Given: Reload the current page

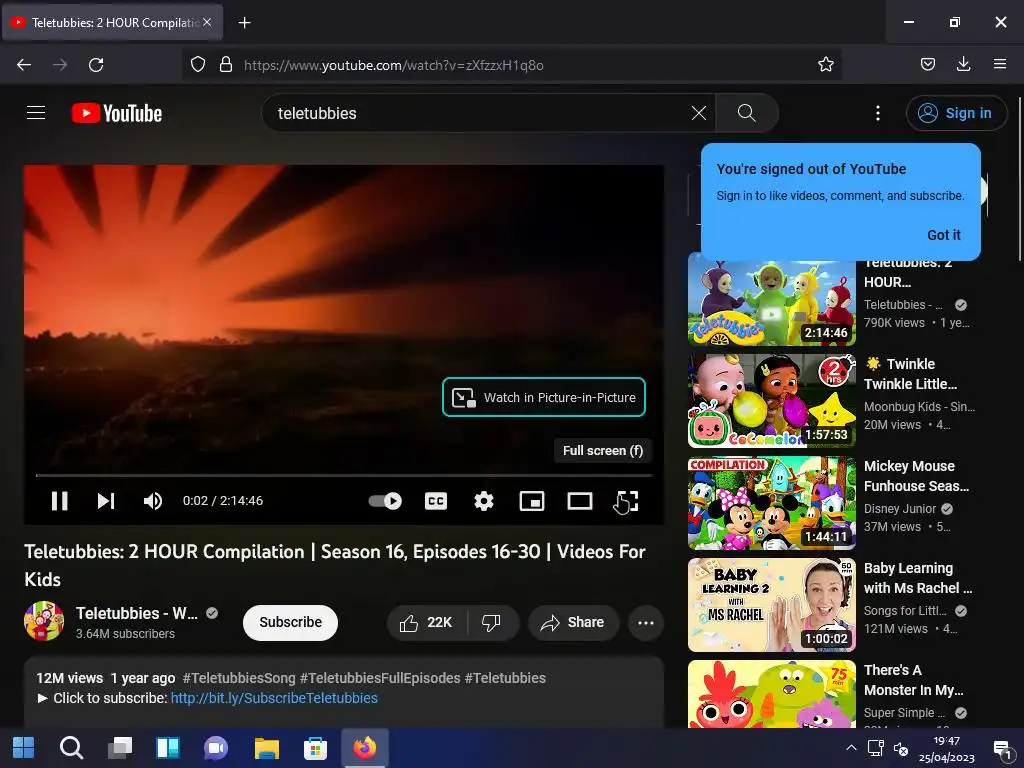Looking at the screenshot, I should click(x=96, y=65).
